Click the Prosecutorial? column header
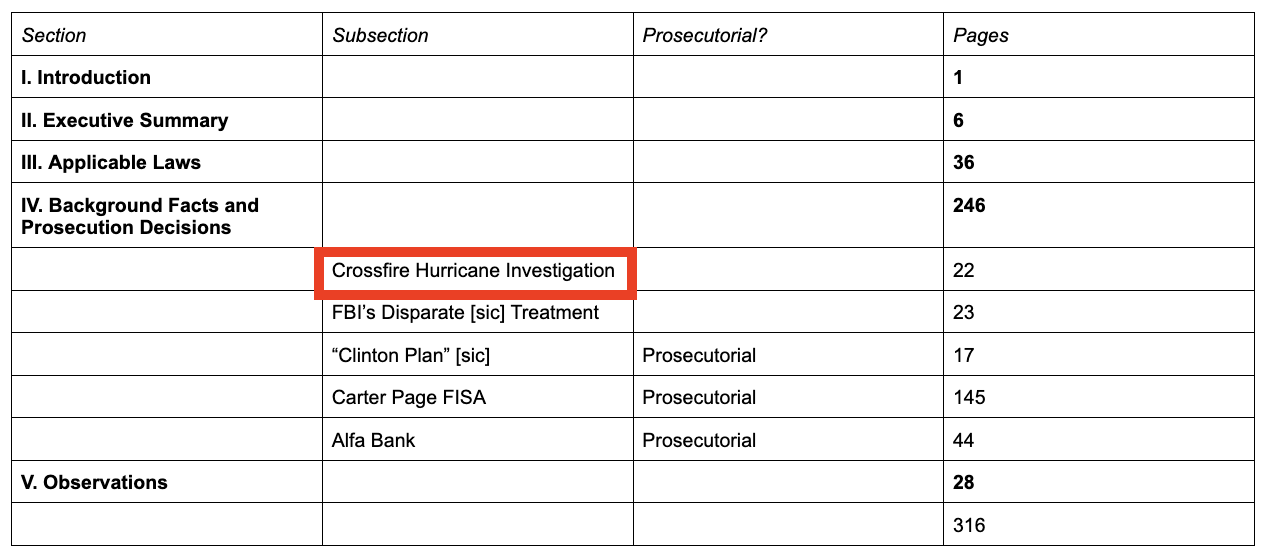This screenshot has height=558, width=1270. click(x=788, y=35)
